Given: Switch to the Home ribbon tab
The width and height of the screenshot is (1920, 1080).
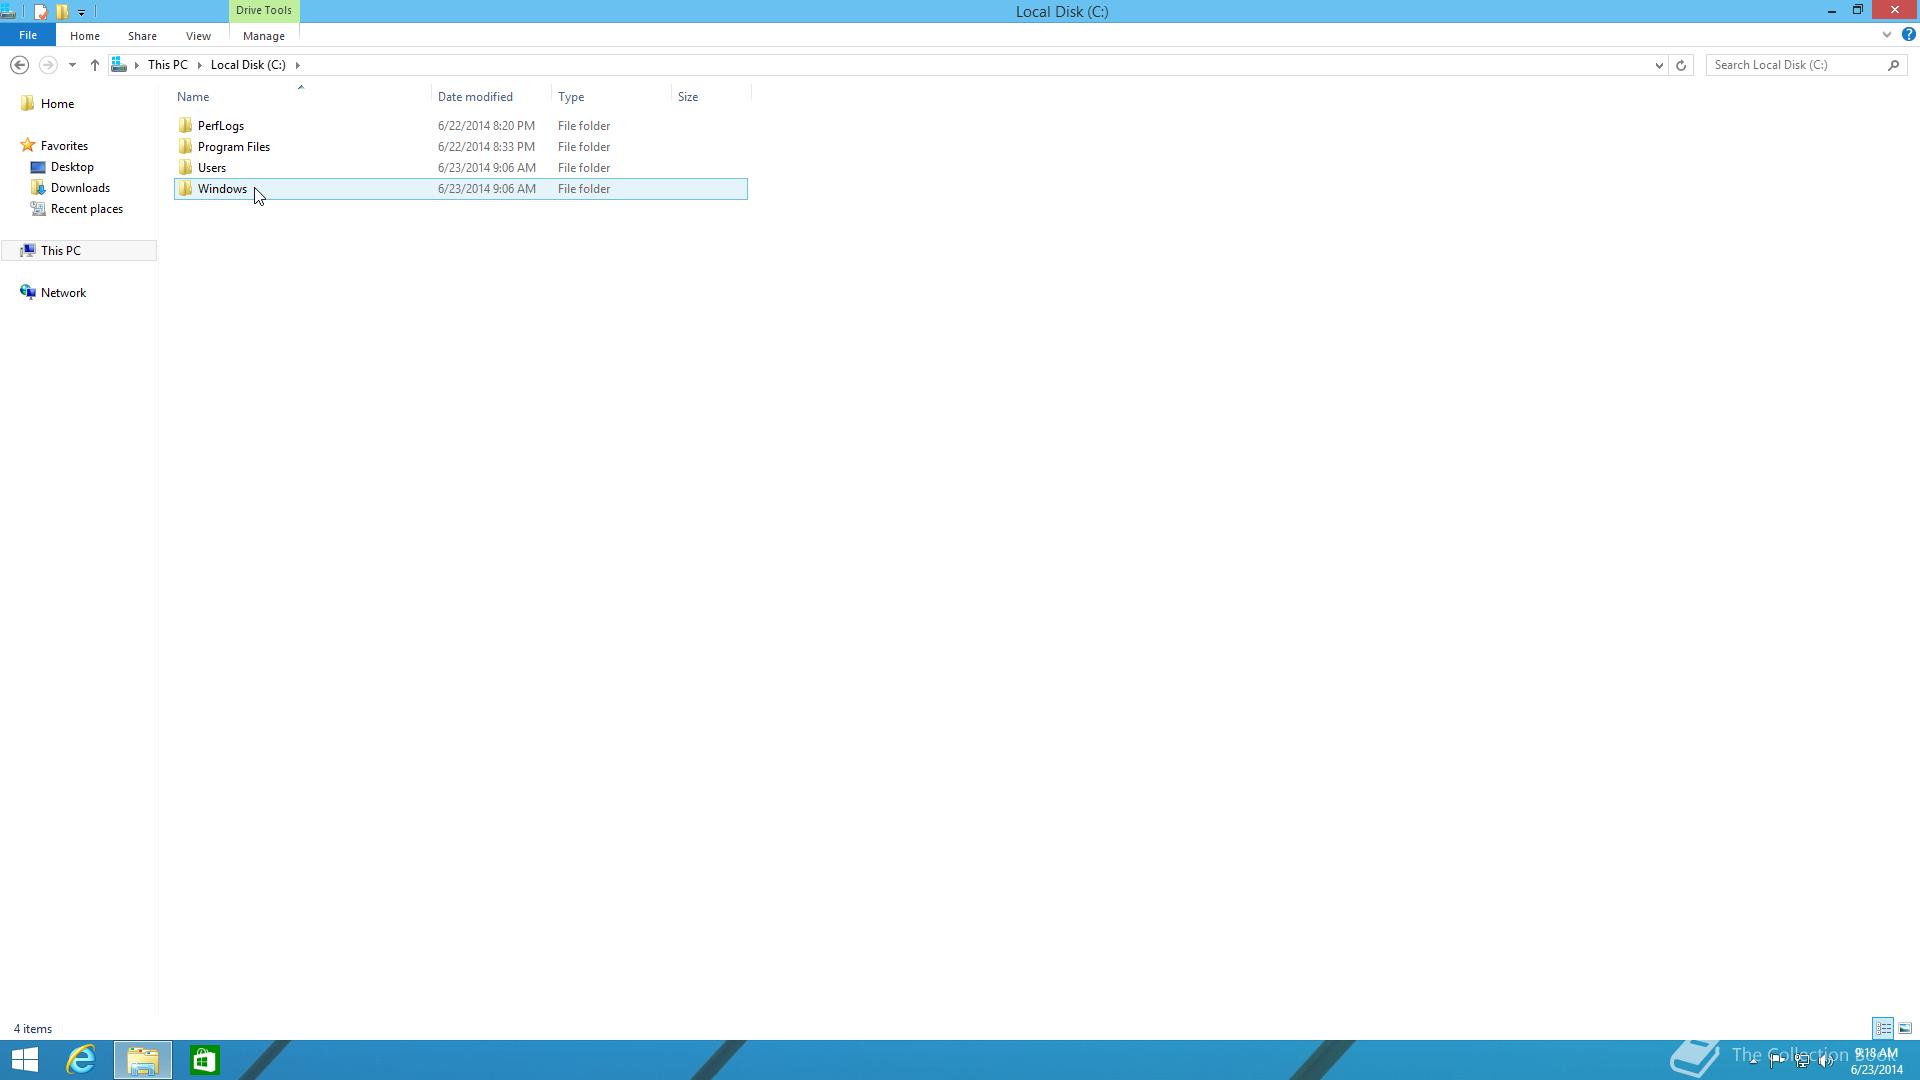Looking at the screenshot, I should (x=85, y=36).
